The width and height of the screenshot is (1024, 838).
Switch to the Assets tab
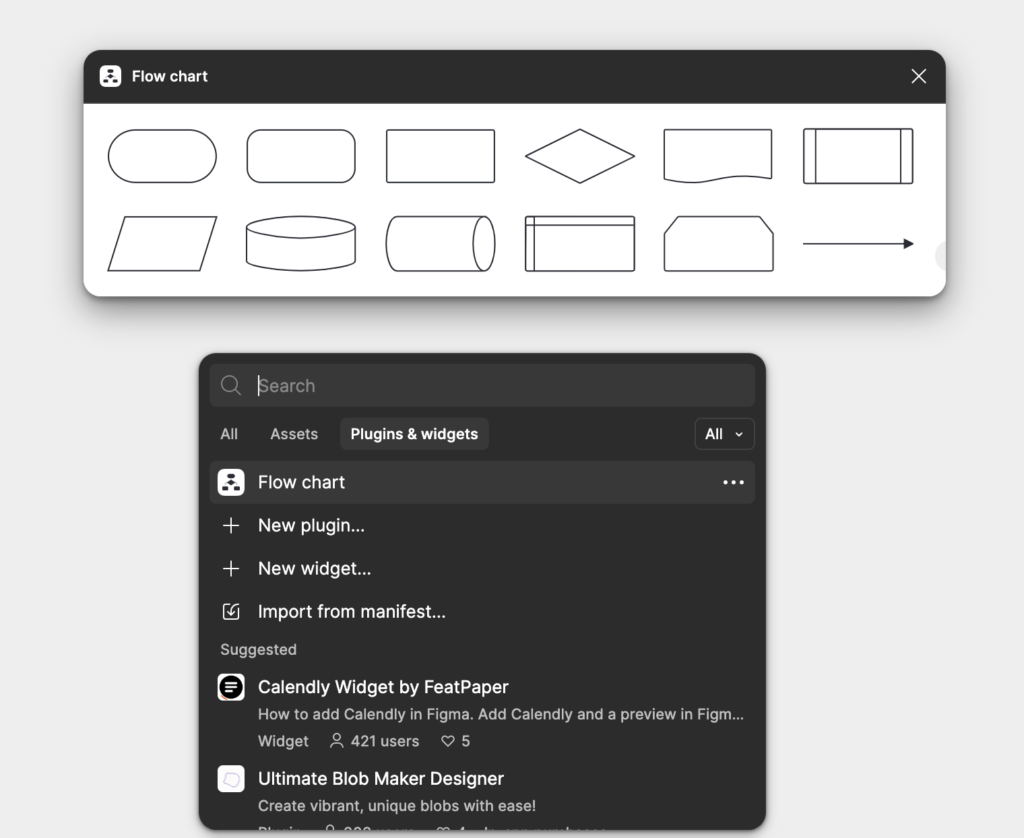click(x=294, y=434)
